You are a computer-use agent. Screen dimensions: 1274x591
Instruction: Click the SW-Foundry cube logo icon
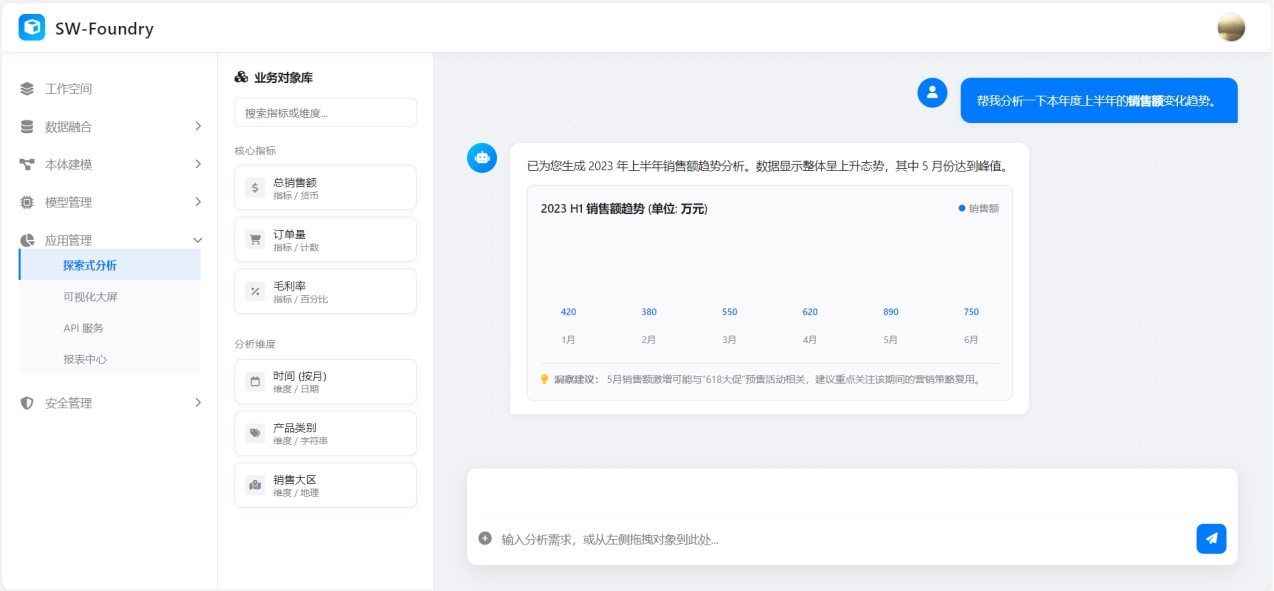click(x=32, y=28)
